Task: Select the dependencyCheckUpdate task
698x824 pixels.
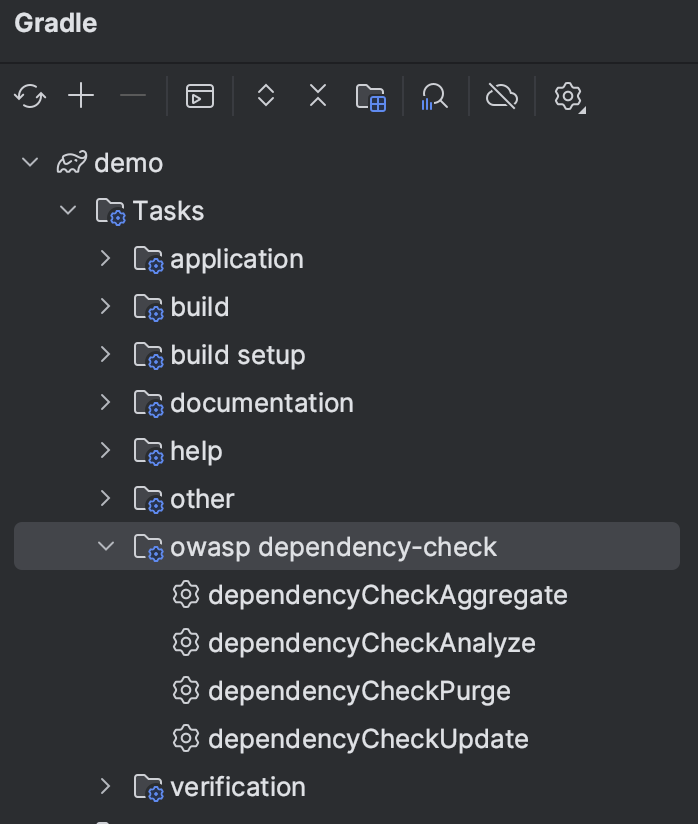Action: [x=368, y=739]
